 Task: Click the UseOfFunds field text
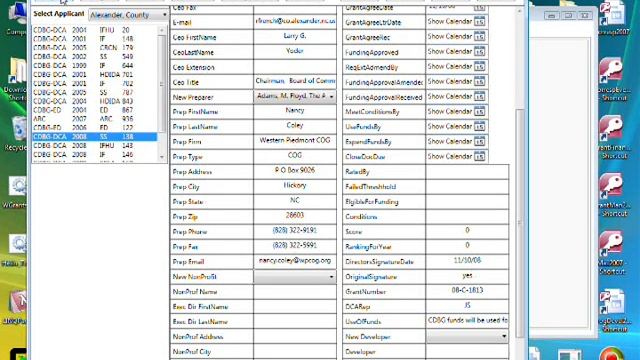467,322
